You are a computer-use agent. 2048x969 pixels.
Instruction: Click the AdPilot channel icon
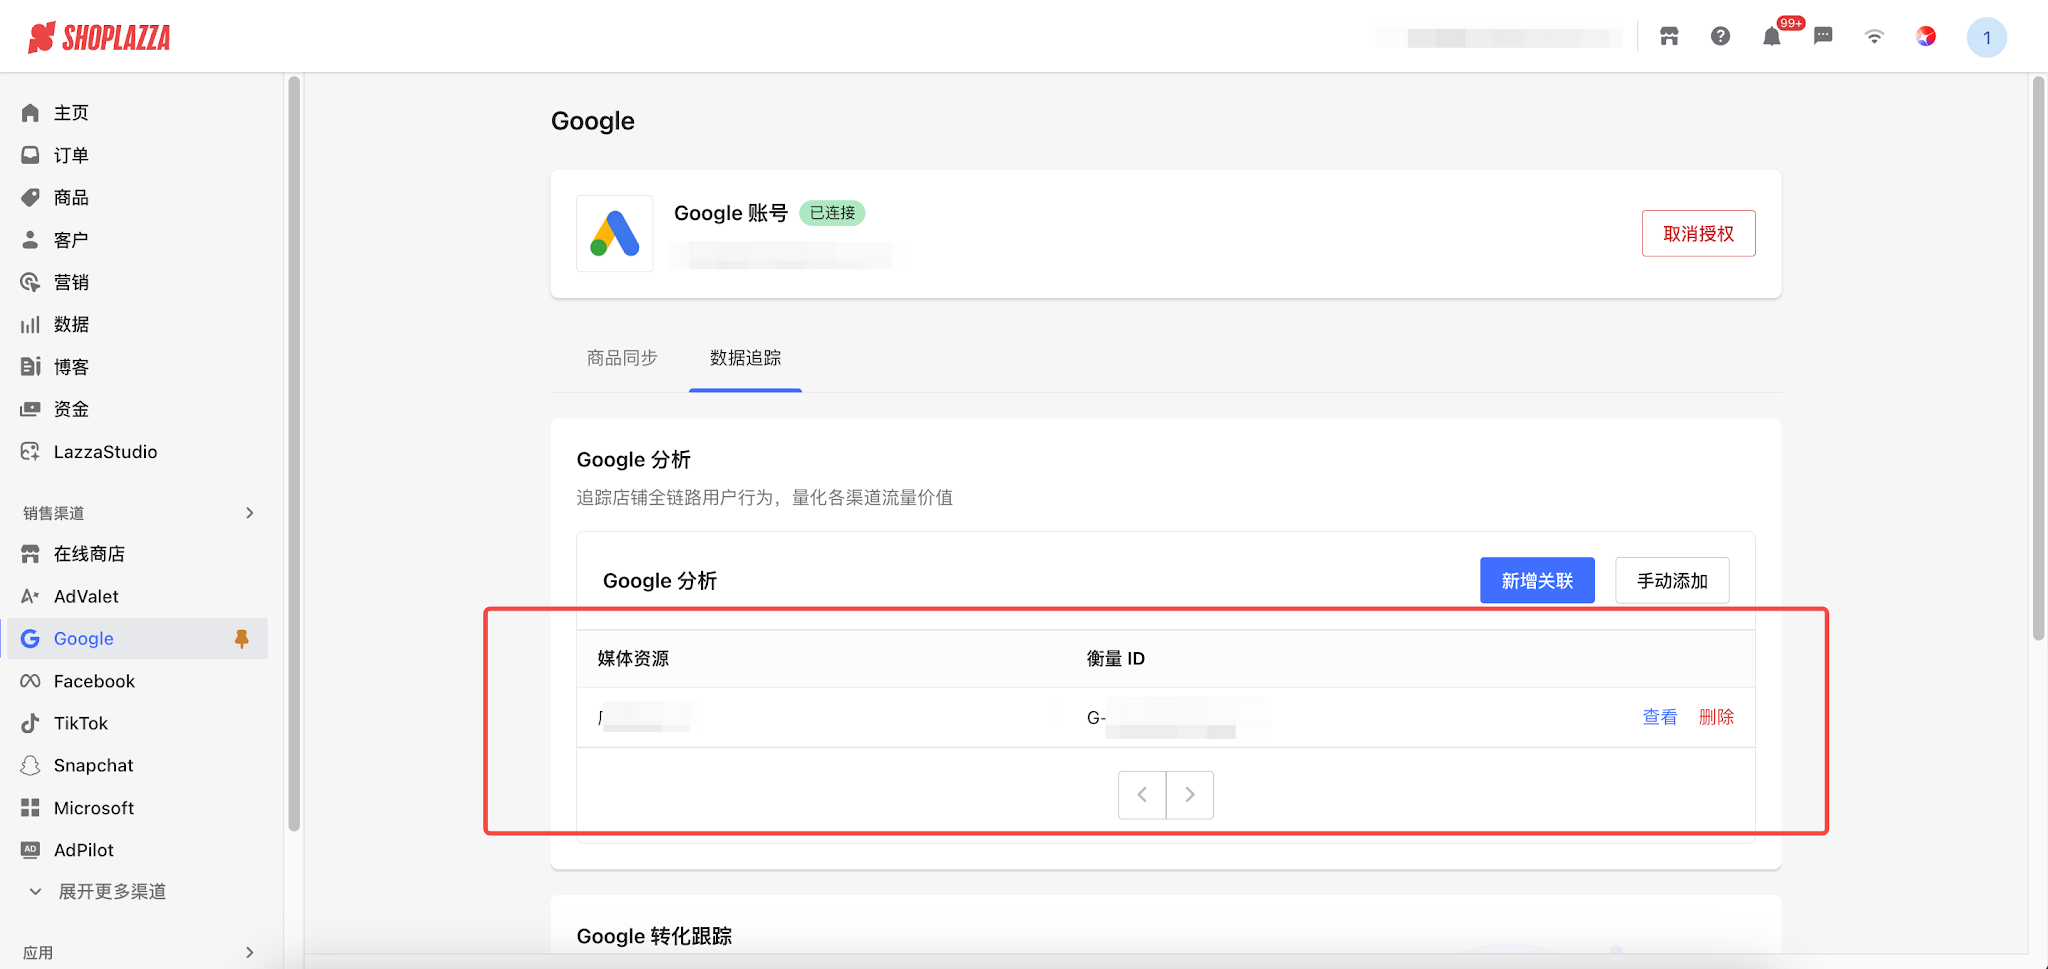[30, 850]
